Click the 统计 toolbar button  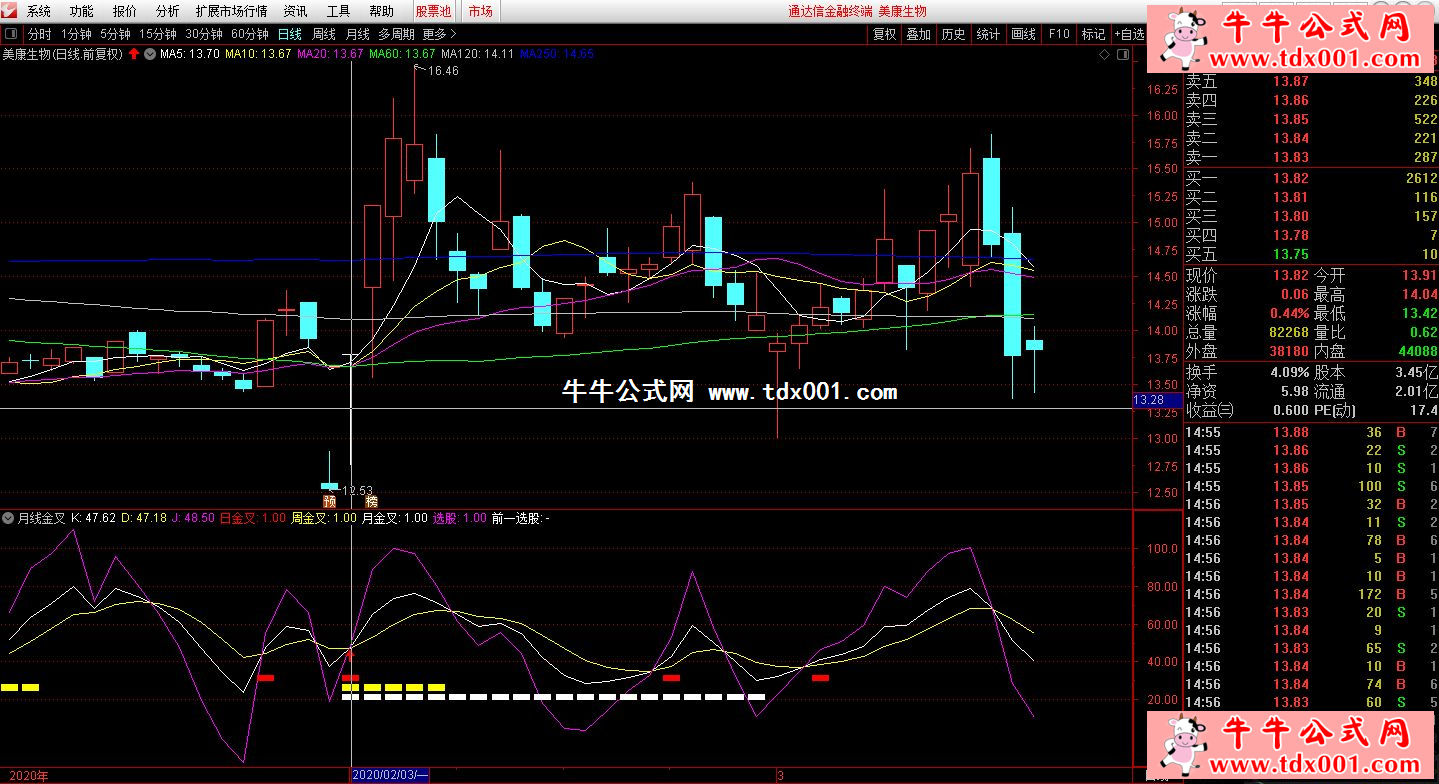[988, 34]
